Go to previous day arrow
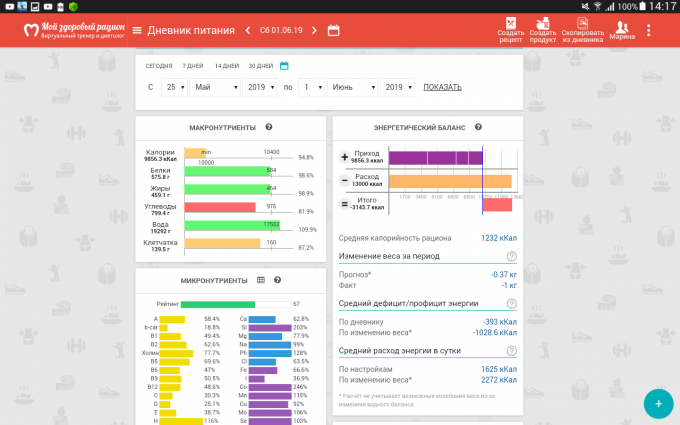The width and height of the screenshot is (680, 425). (248, 30)
